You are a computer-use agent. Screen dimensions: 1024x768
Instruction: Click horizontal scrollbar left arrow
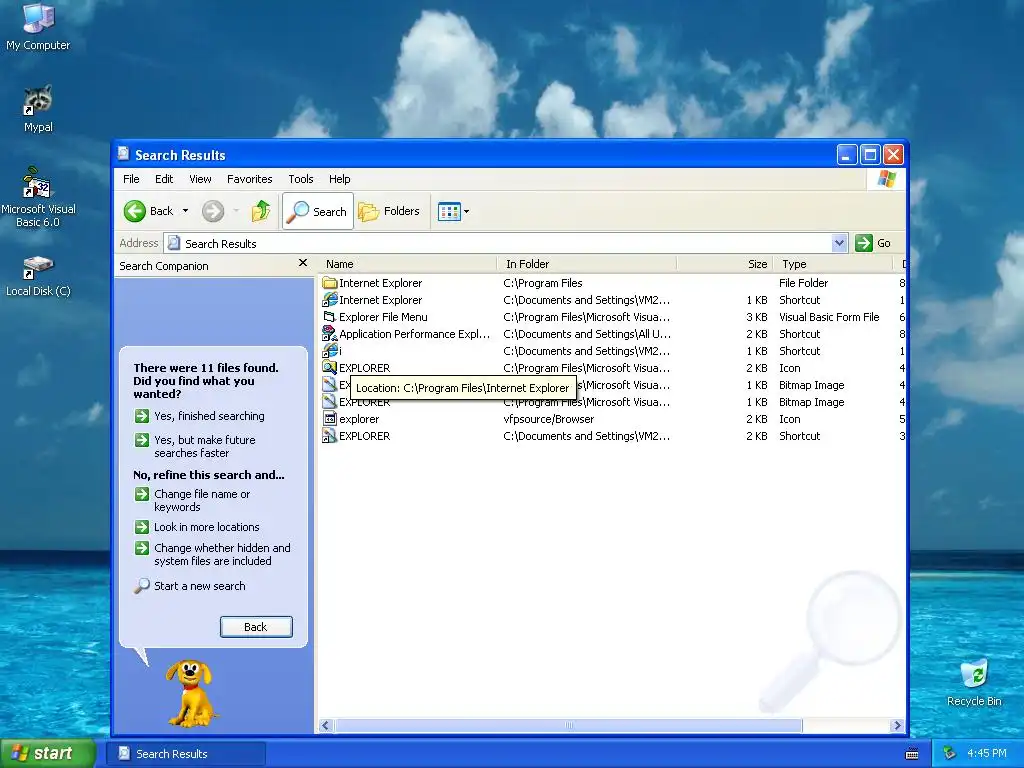click(x=325, y=725)
